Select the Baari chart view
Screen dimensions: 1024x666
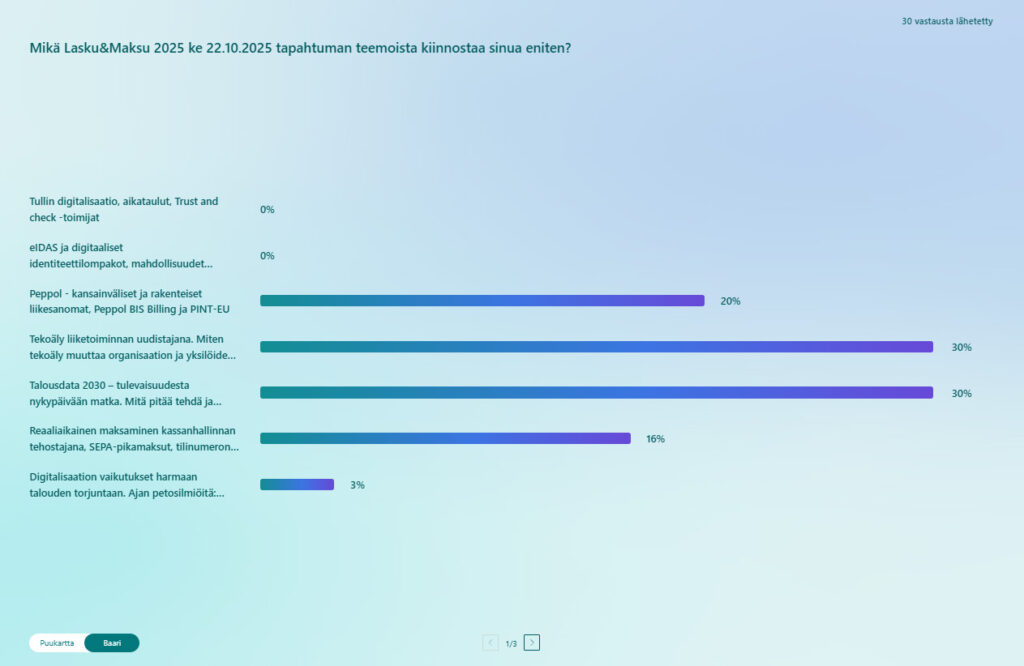coord(112,643)
